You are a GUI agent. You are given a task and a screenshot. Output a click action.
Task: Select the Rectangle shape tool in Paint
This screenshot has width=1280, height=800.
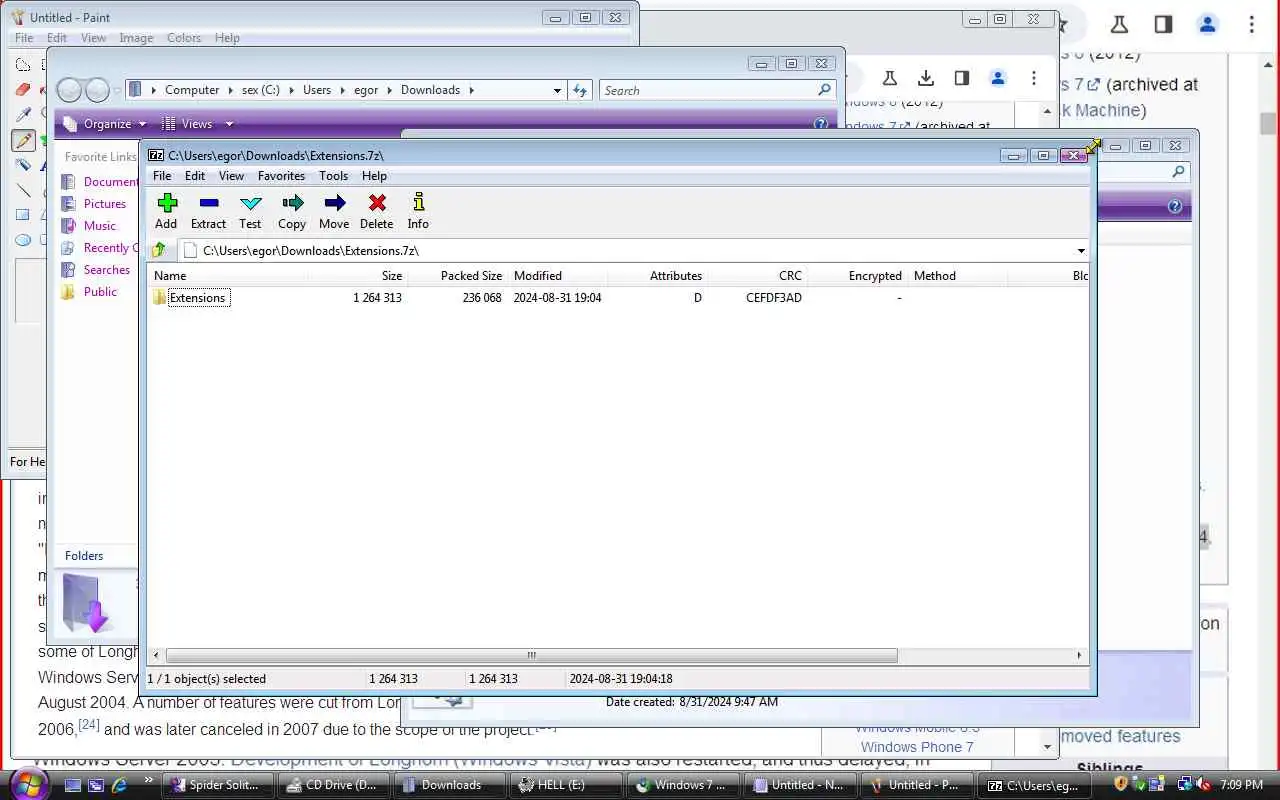coord(23,215)
